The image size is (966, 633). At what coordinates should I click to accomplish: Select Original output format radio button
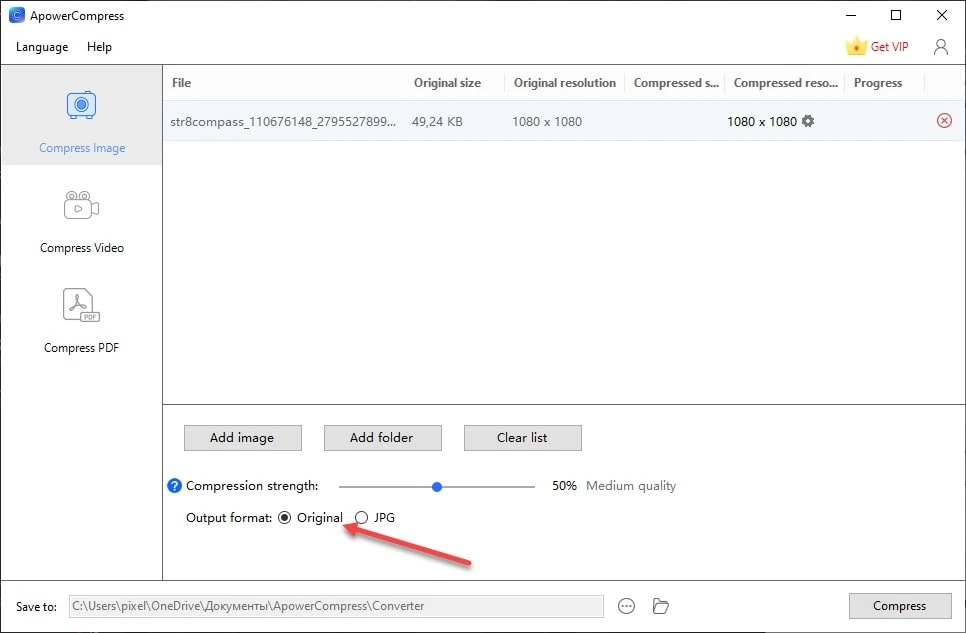284,518
